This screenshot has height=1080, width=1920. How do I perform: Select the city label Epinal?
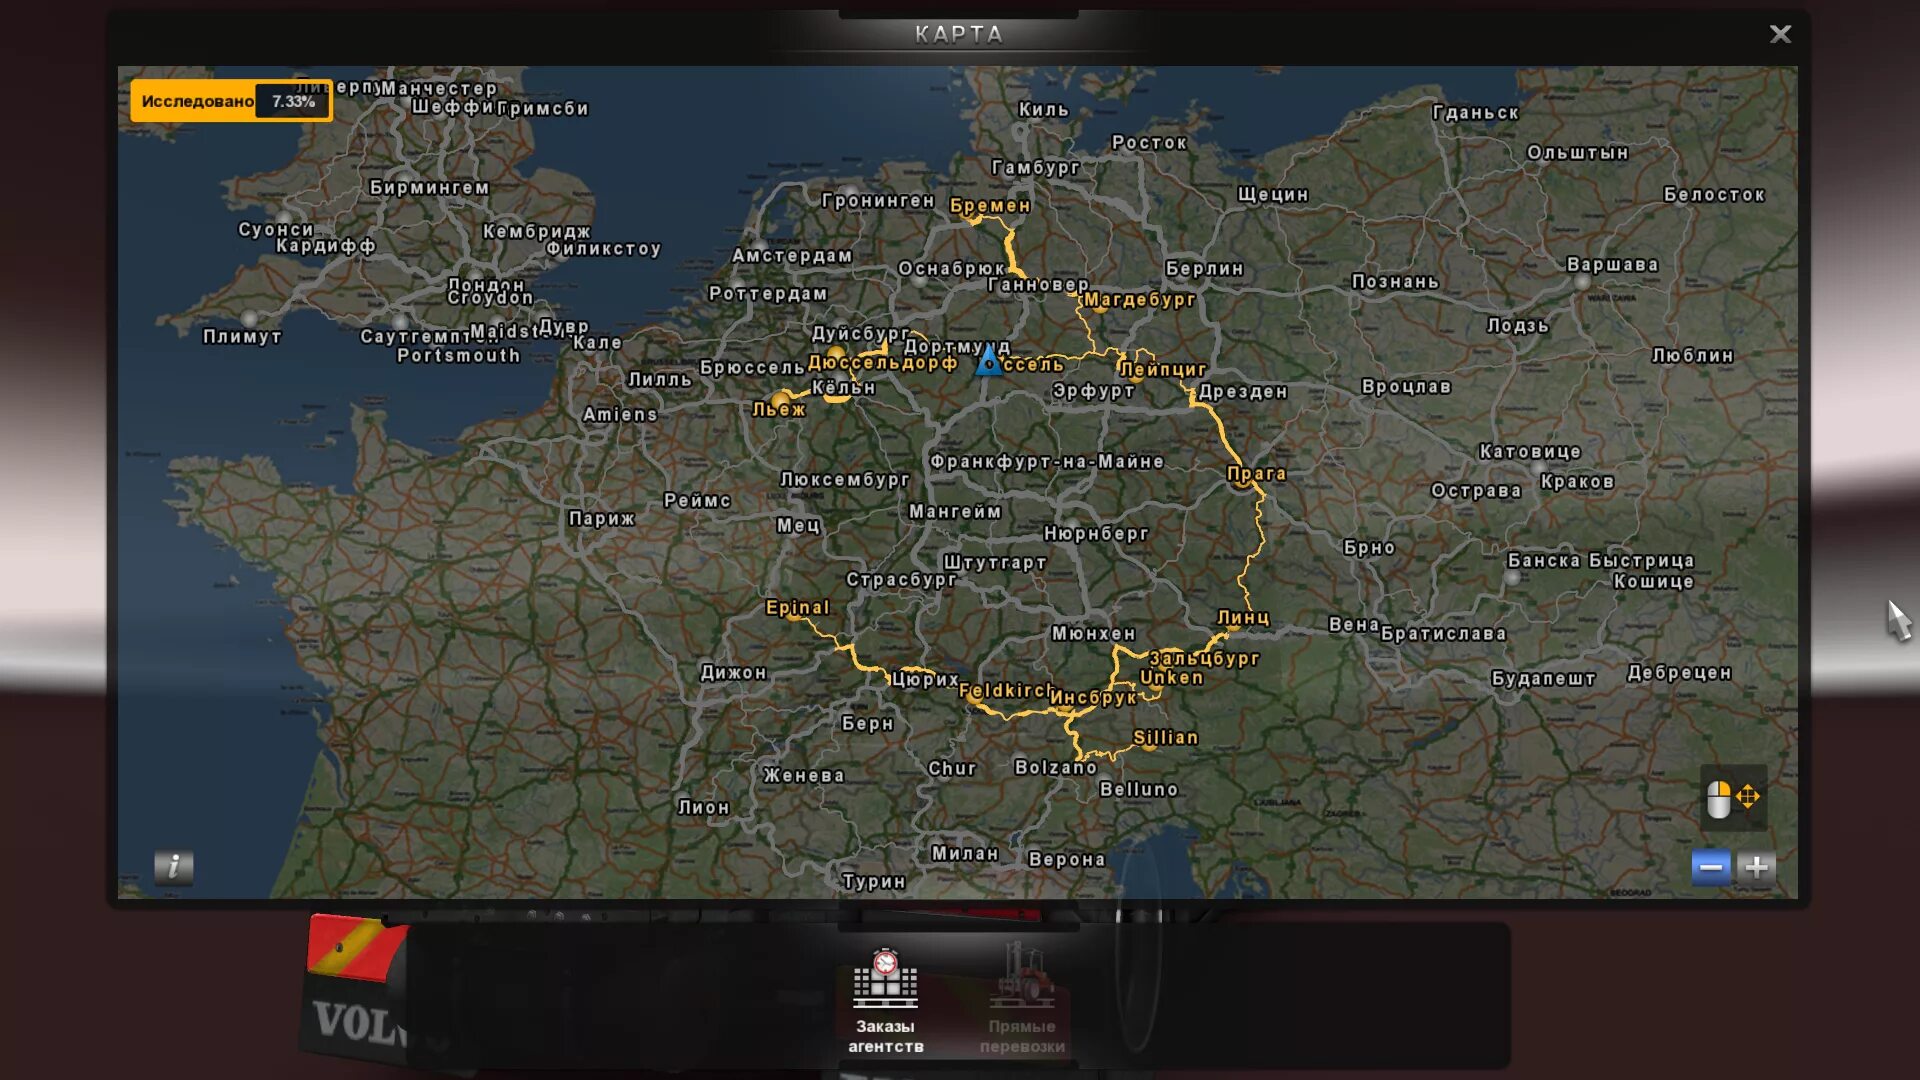797,608
